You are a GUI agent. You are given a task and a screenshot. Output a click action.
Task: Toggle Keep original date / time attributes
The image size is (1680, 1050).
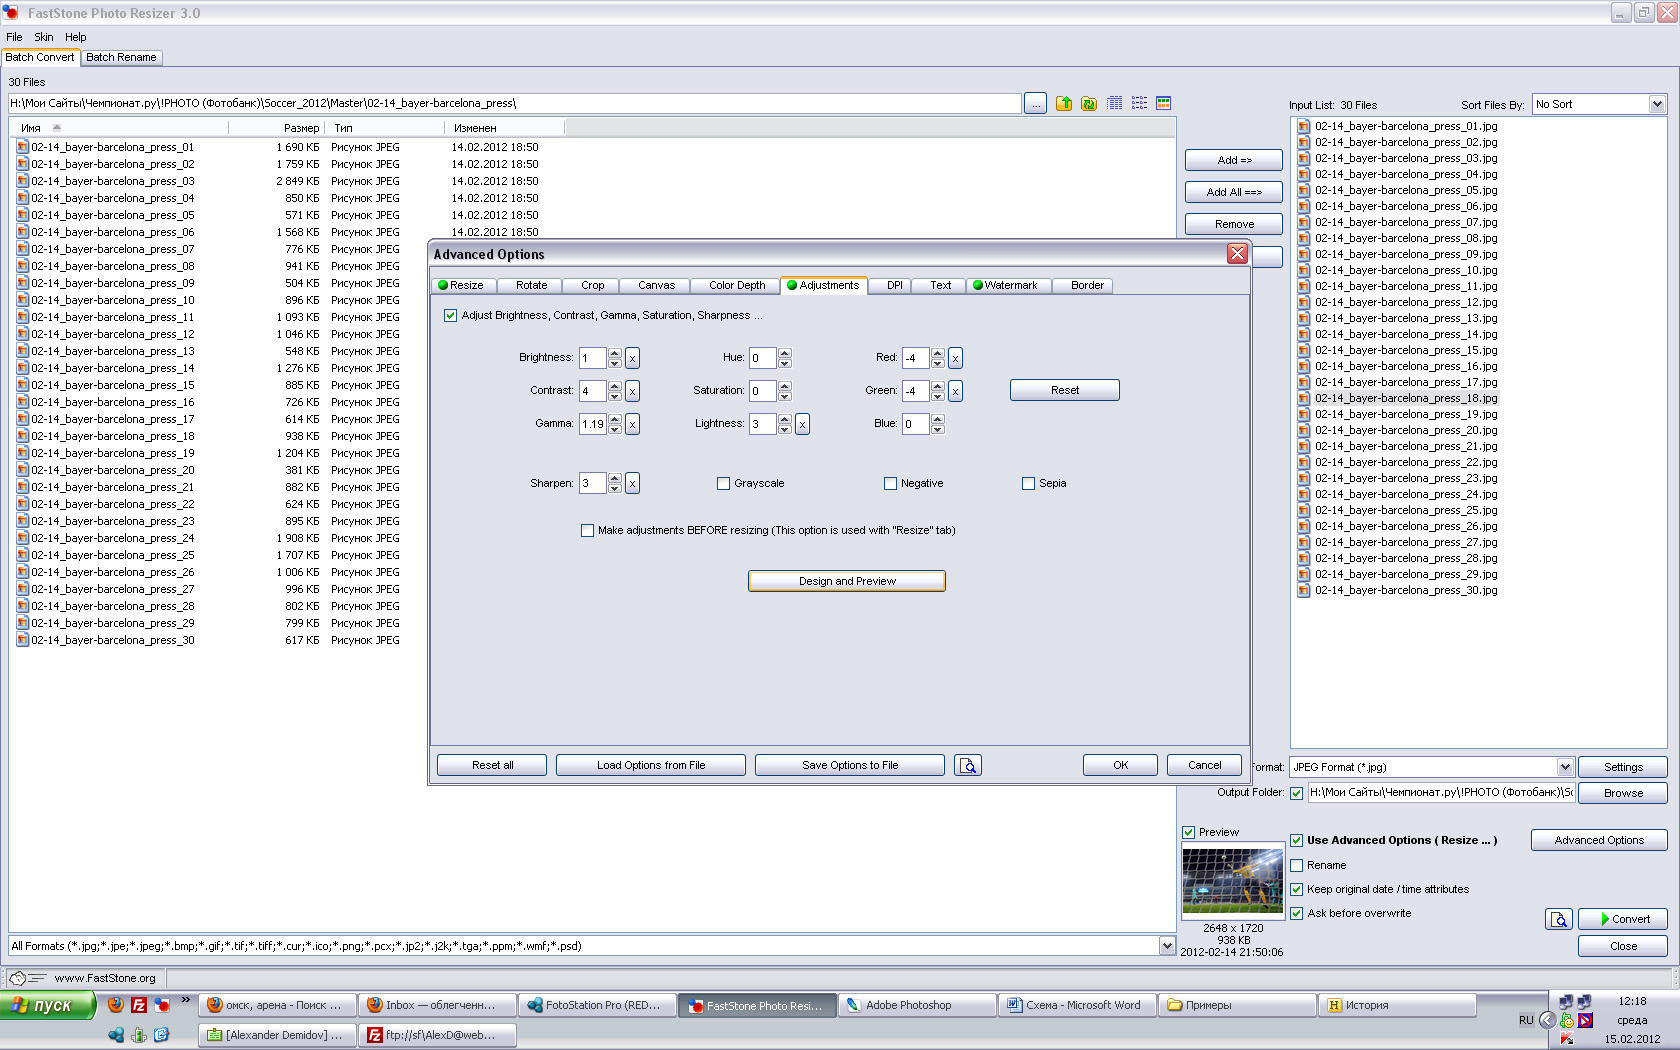[1296, 889]
